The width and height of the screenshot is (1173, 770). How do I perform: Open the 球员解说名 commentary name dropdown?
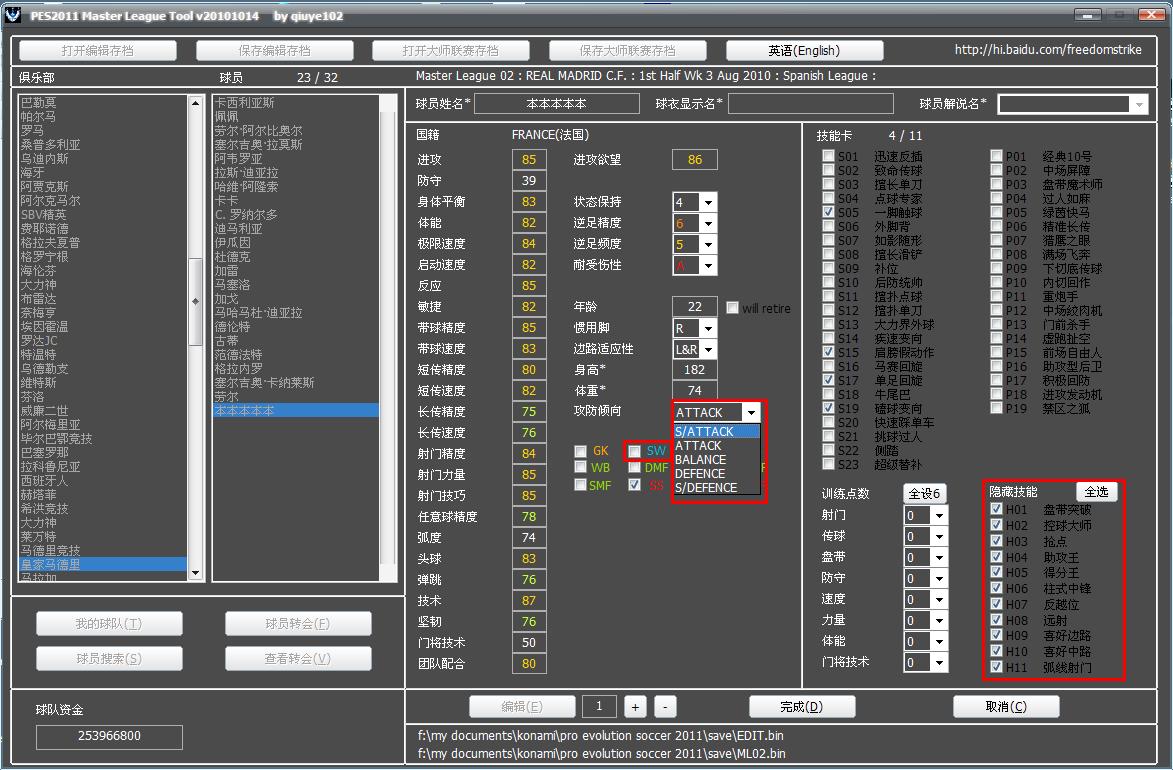tap(1139, 104)
